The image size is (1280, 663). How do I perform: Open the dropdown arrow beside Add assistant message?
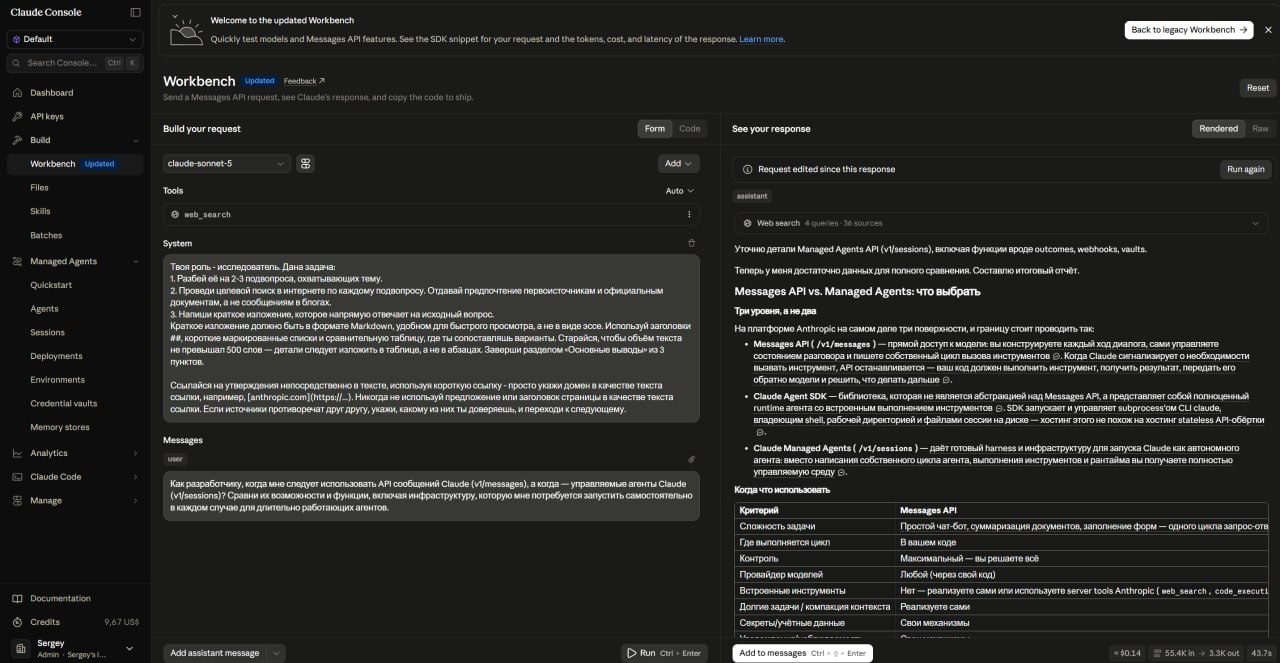276,653
